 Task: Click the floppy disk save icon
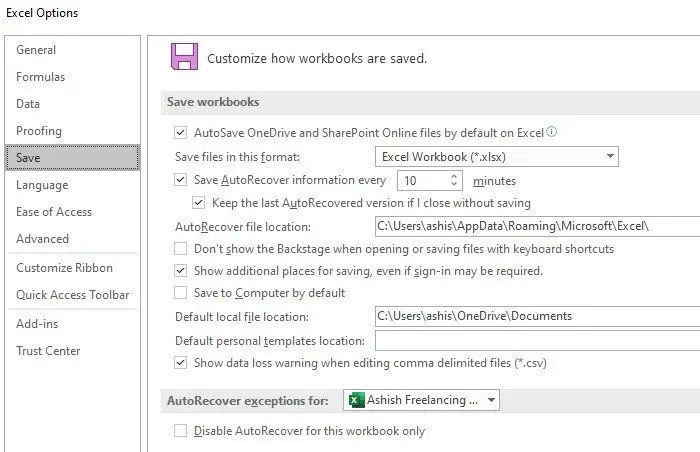(184, 56)
